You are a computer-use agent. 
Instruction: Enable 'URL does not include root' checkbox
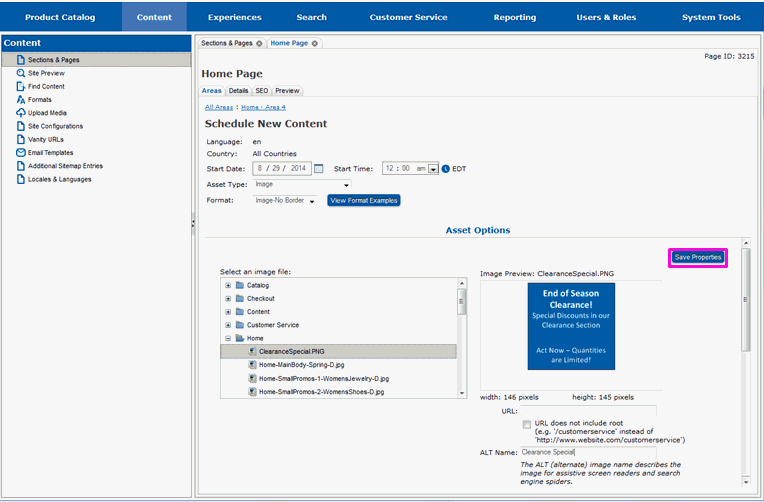pyautogui.click(x=527, y=425)
